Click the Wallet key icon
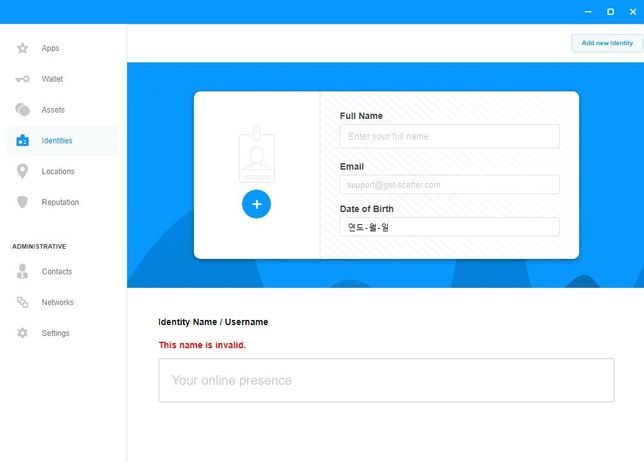The height and width of the screenshot is (462, 644). click(x=22, y=79)
